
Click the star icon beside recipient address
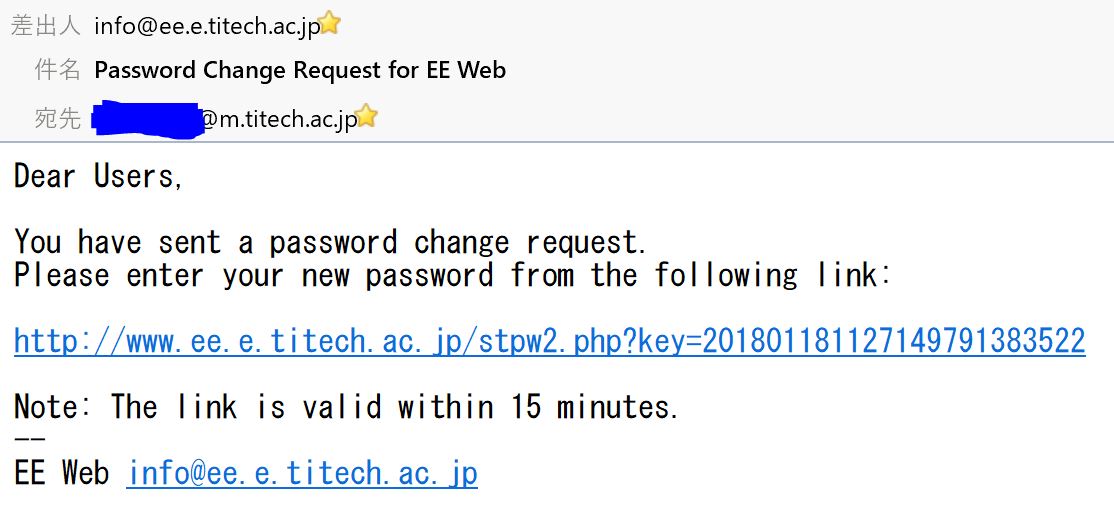(367, 117)
